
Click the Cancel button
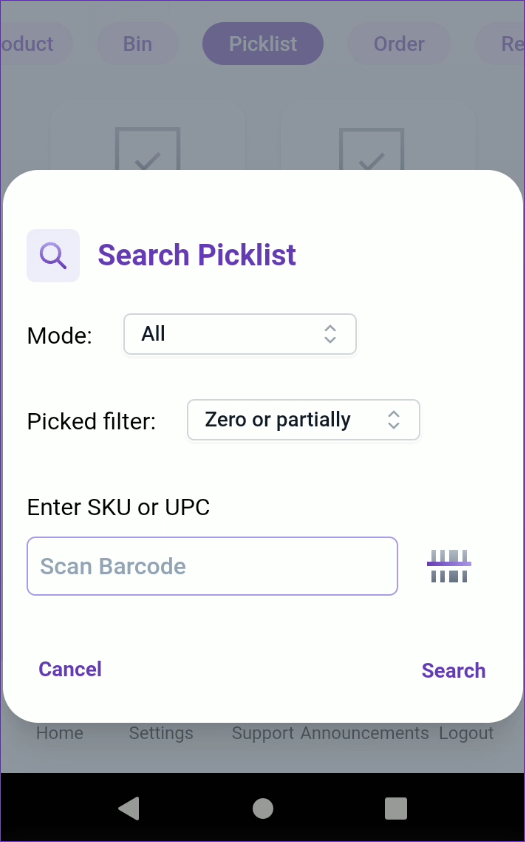point(70,669)
